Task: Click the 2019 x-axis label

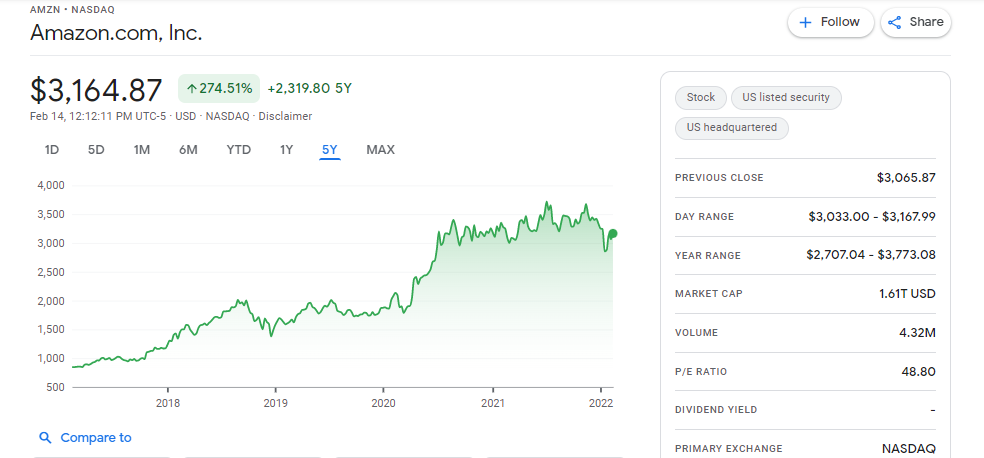Action: tap(275, 403)
